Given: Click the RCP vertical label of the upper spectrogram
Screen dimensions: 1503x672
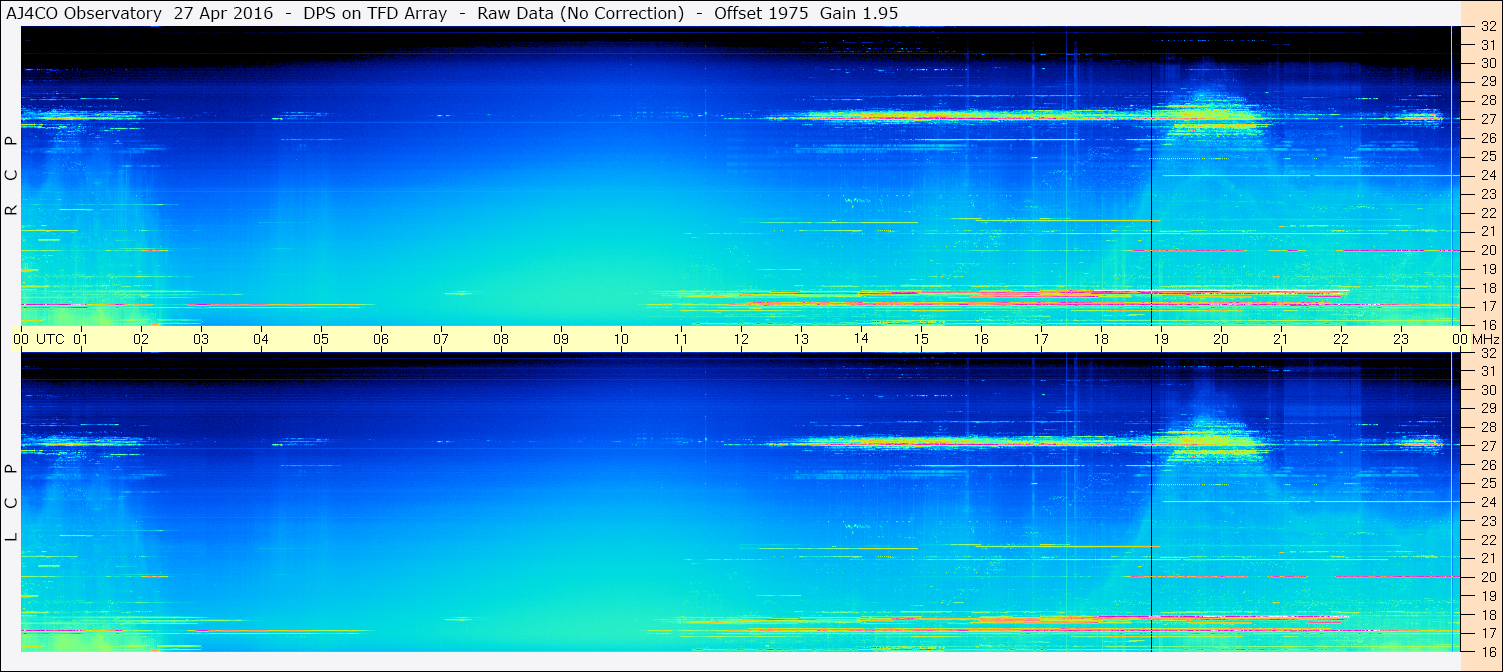Looking at the screenshot, I should point(11,176).
